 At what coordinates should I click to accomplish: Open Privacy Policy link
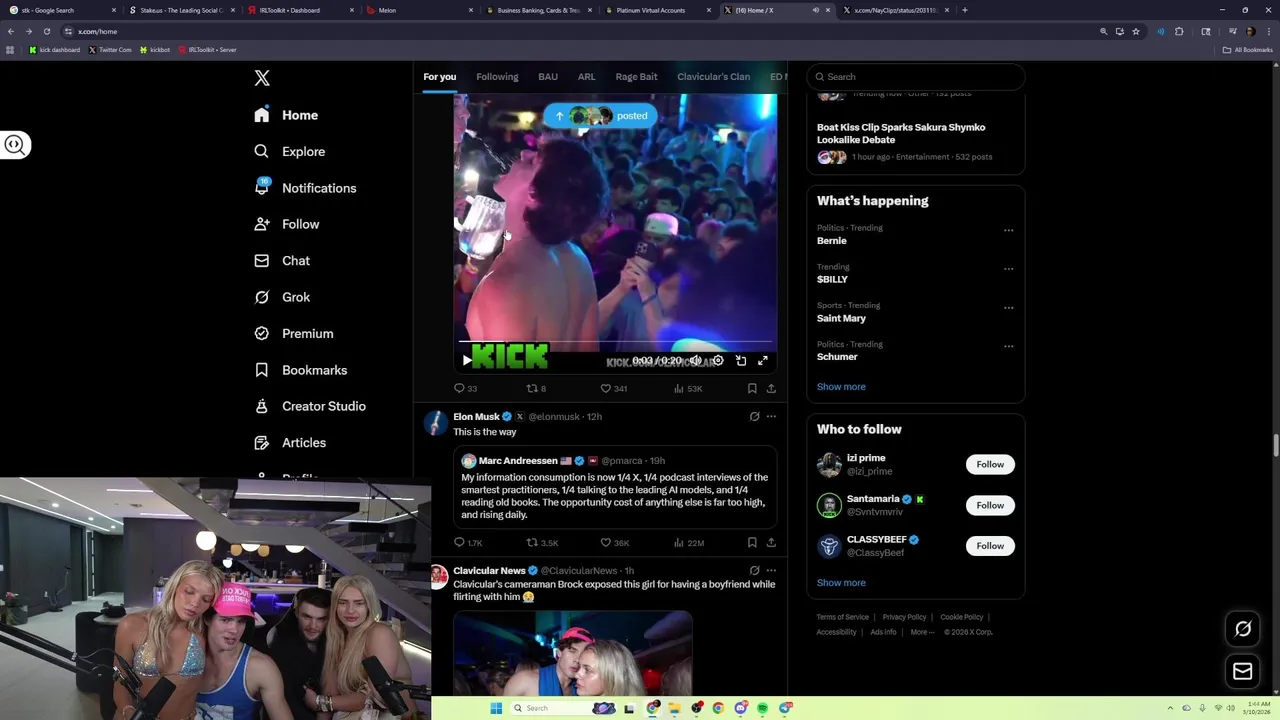pos(904,617)
